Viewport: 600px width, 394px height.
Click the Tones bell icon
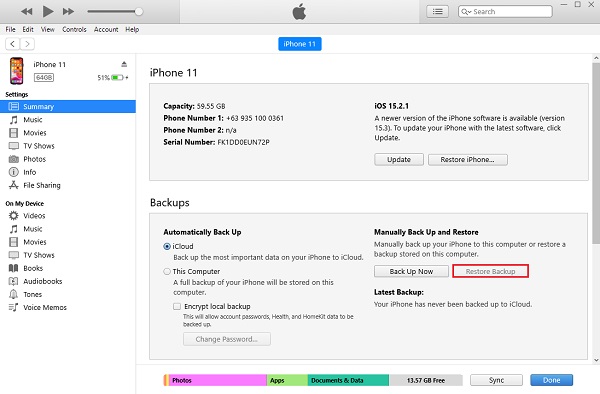click(x=13, y=294)
